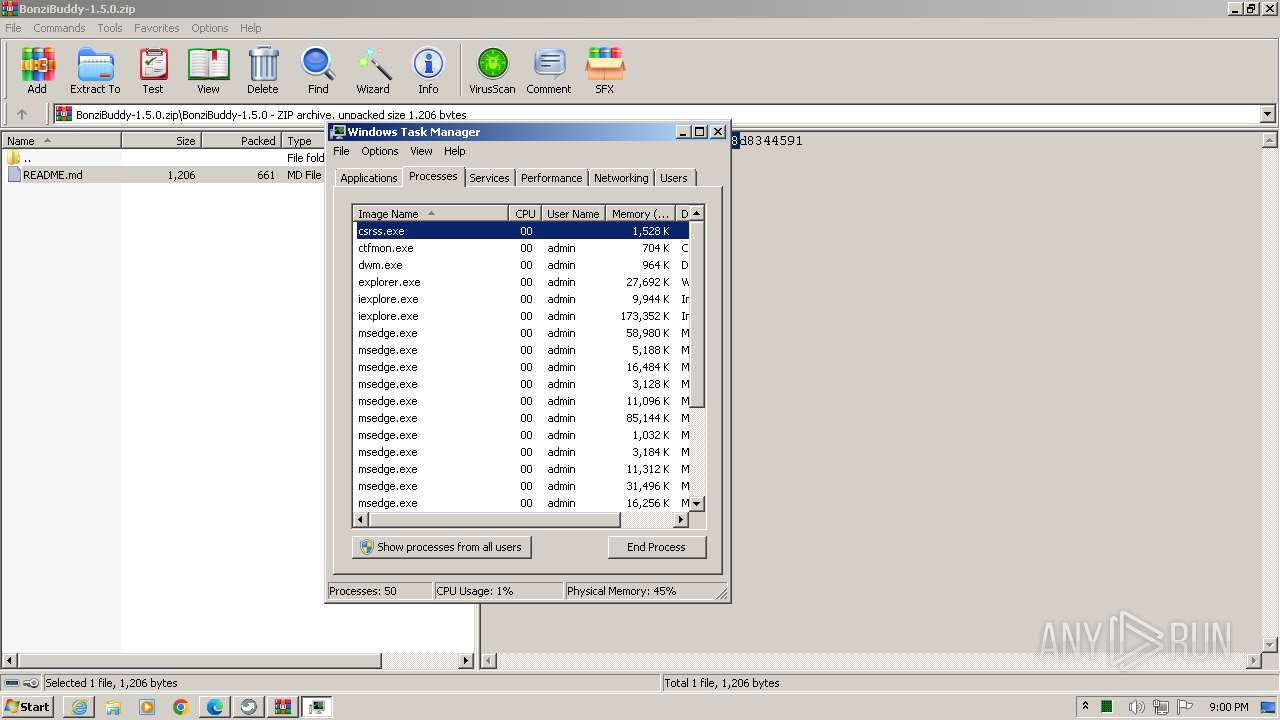Image resolution: width=1280 pixels, height=720 pixels.
Task: Click the SFX toolbar icon
Action: pos(604,70)
